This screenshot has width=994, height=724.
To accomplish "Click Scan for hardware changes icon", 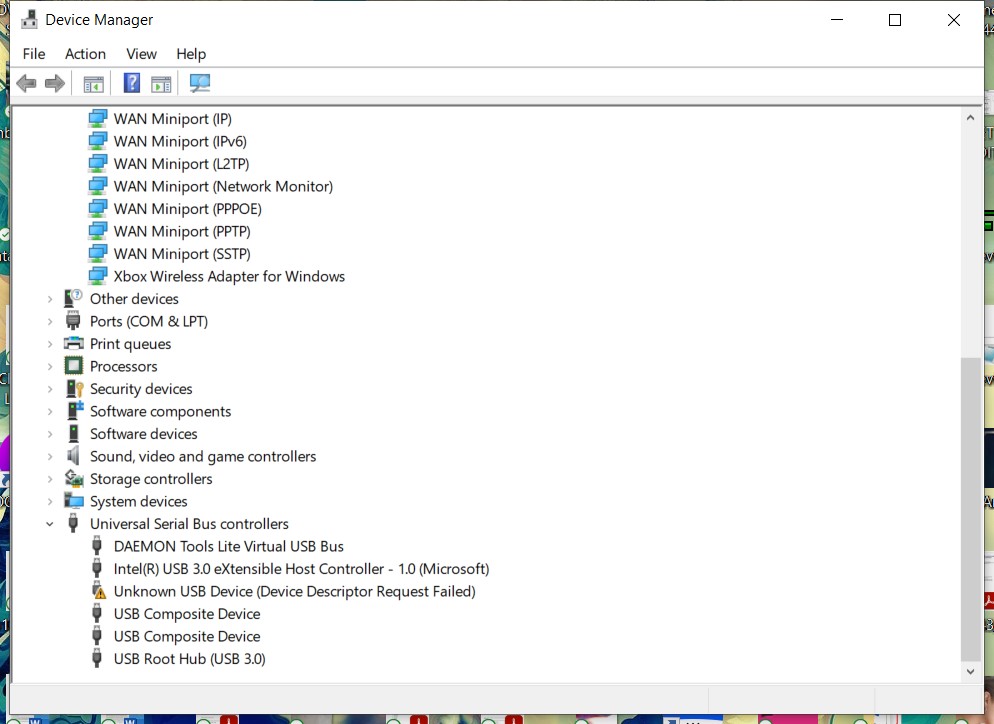I will [x=200, y=84].
